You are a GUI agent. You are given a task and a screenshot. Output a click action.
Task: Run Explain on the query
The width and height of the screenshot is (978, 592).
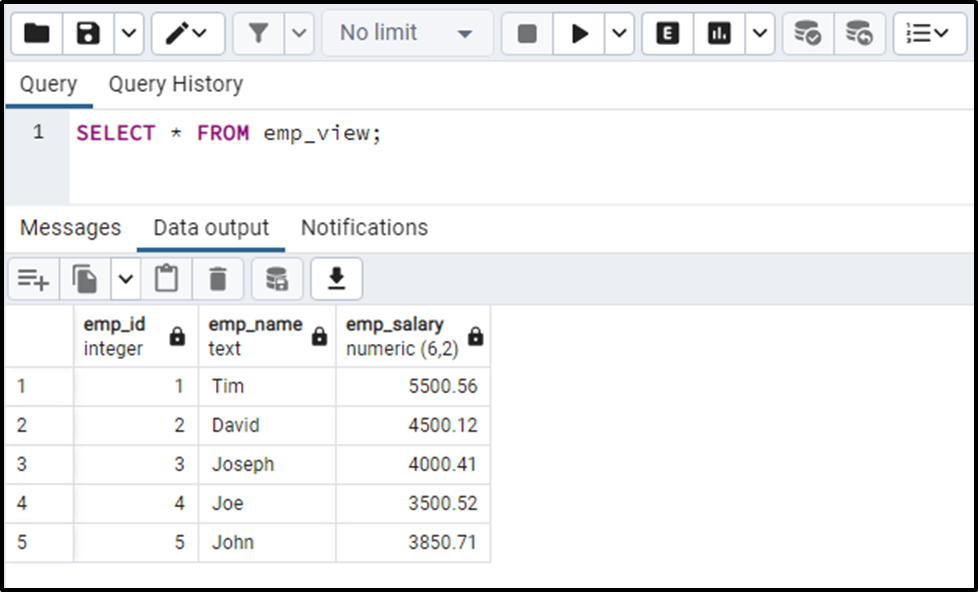point(667,33)
